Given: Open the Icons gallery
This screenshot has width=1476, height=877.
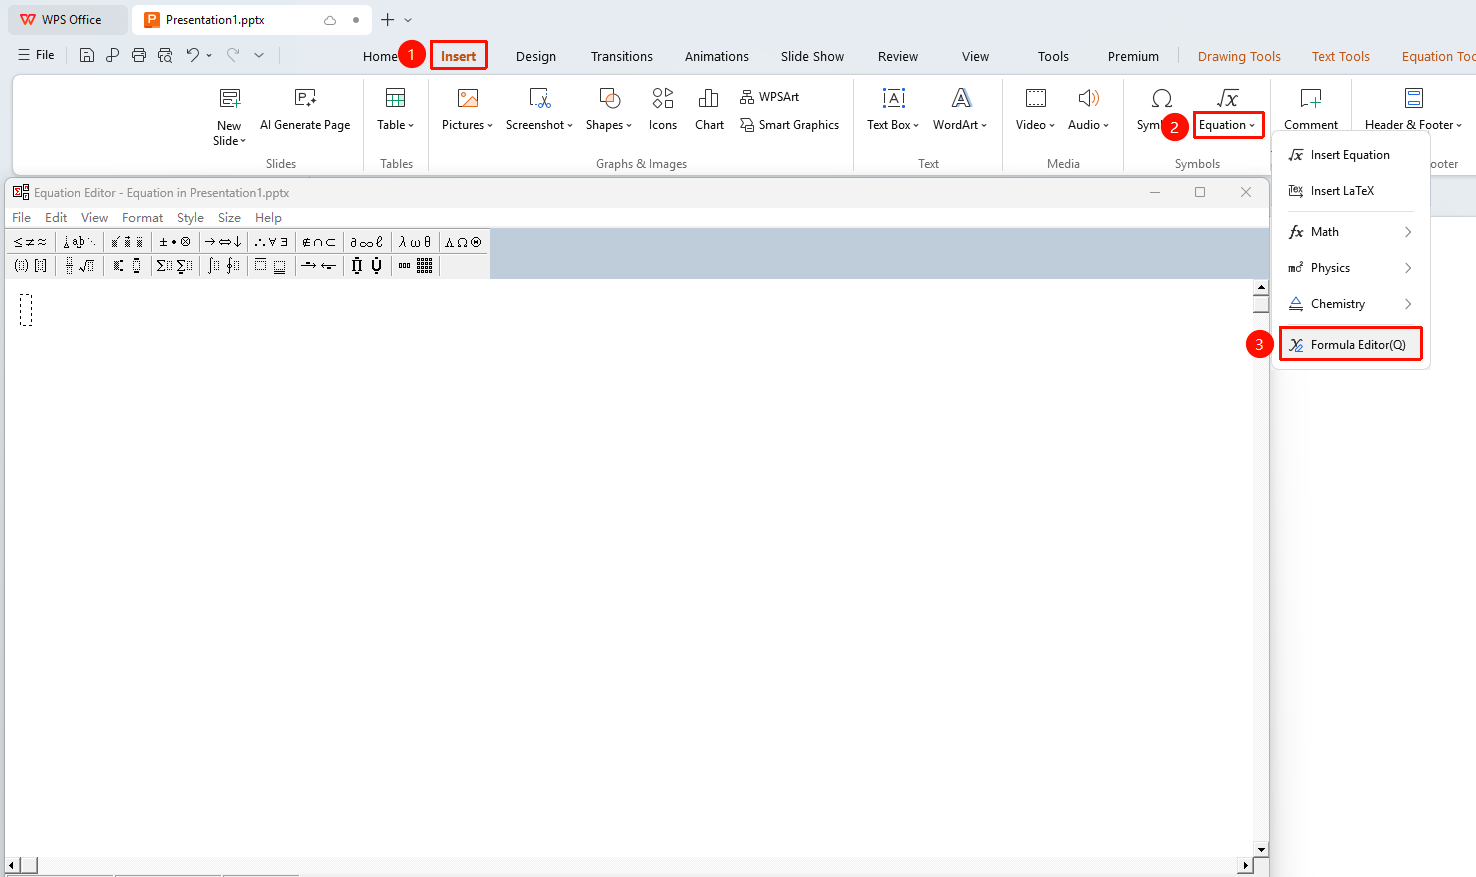Looking at the screenshot, I should [663, 110].
